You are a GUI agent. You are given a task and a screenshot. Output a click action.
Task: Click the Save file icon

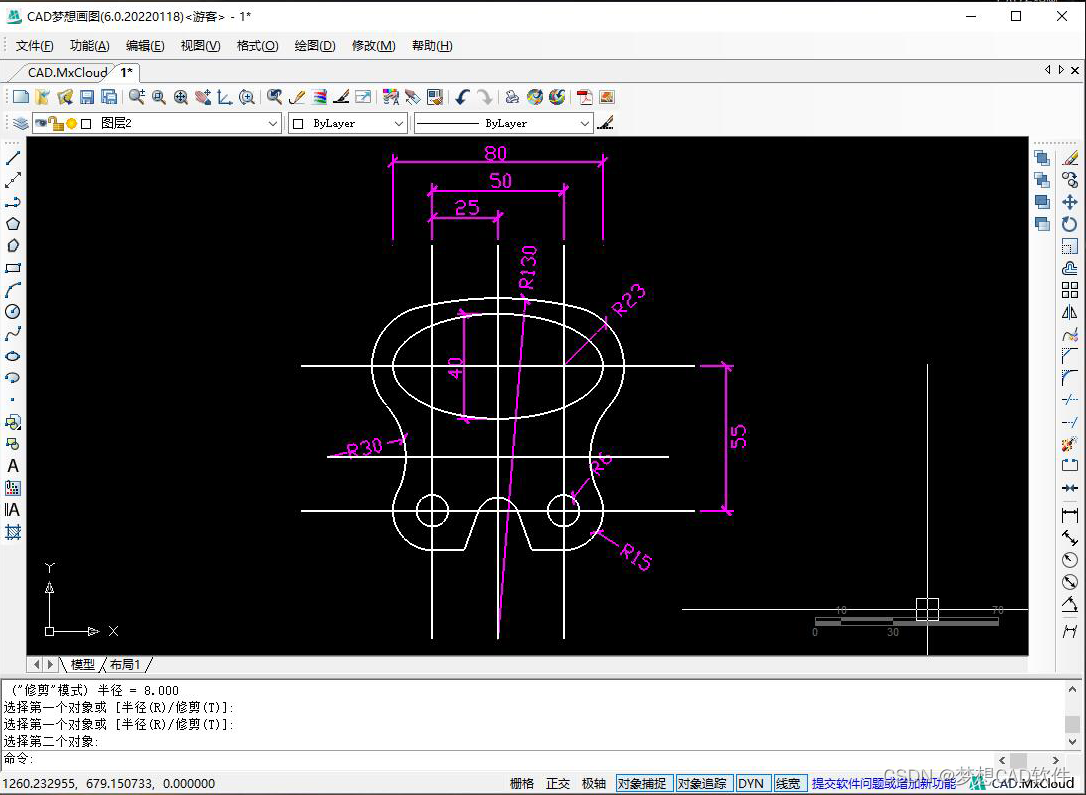[x=87, y=97]
